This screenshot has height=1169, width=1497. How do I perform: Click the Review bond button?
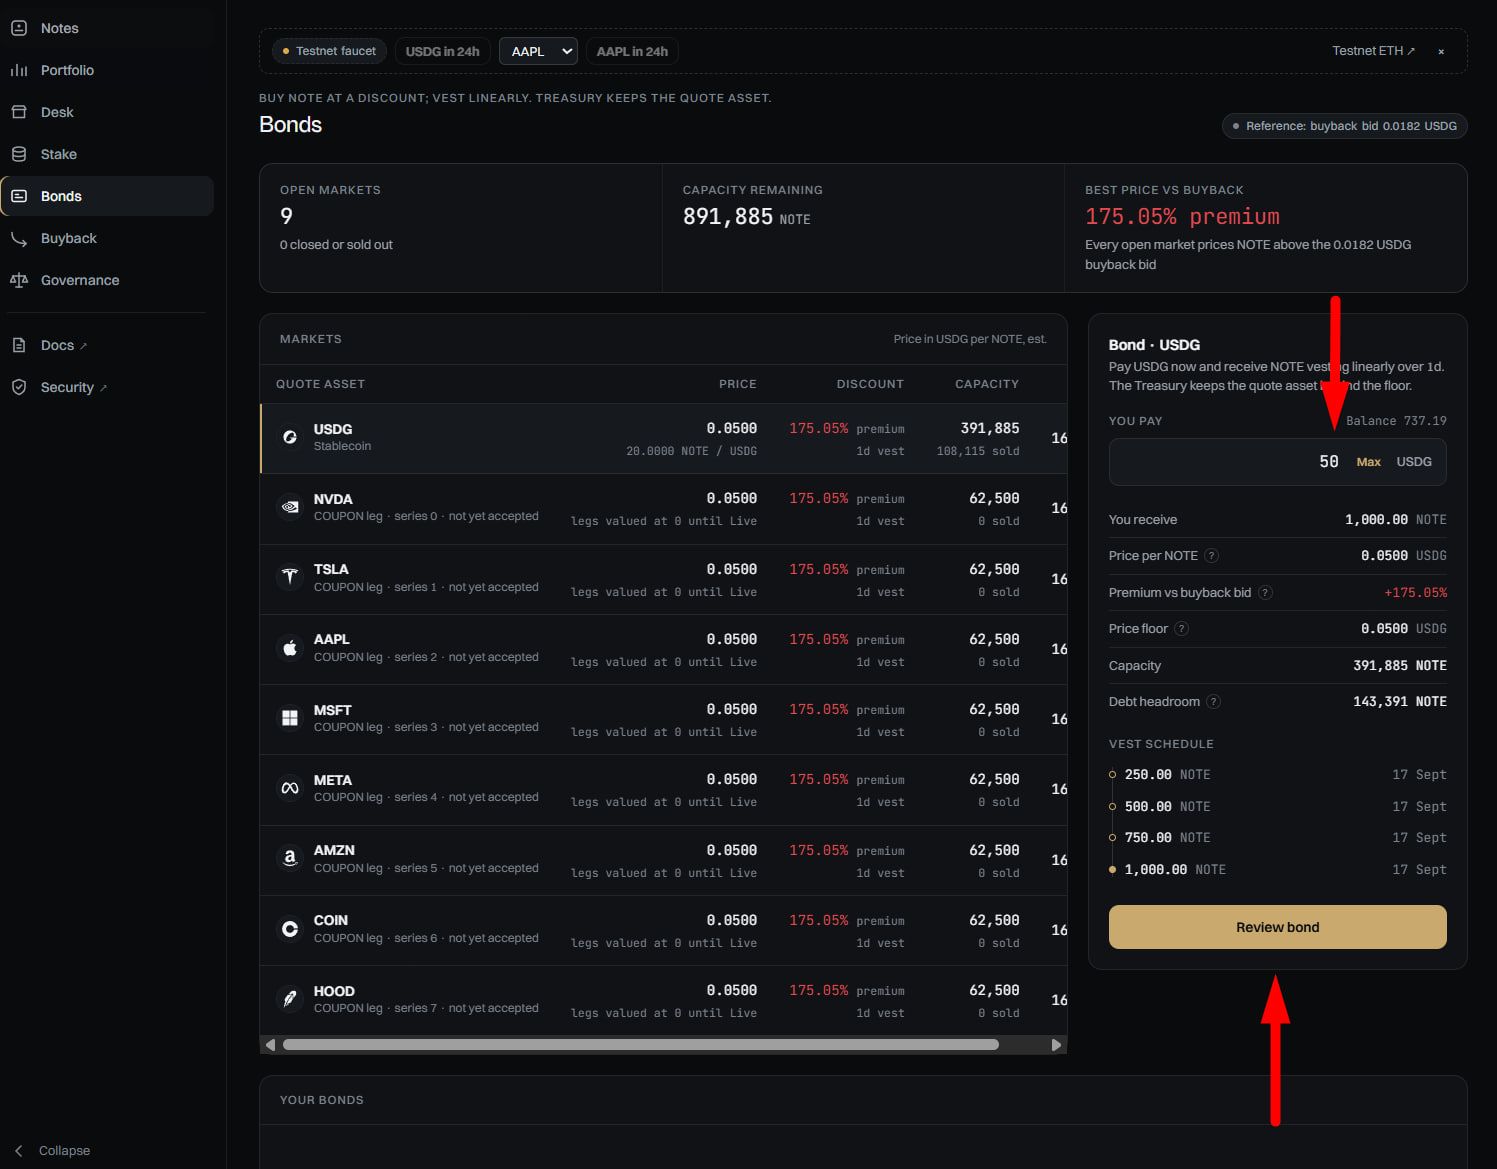click(1277, 927)
